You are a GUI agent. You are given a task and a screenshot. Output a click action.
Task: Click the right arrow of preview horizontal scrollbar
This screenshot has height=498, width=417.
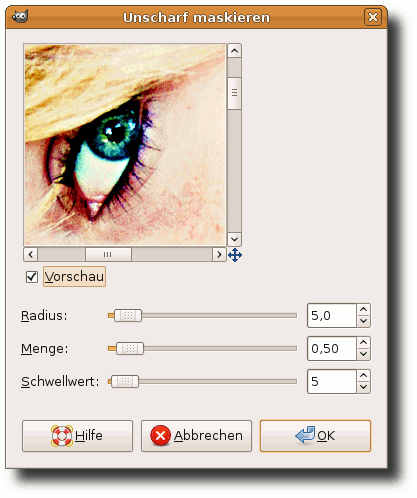pyautogui.click(x=219, y=255)
